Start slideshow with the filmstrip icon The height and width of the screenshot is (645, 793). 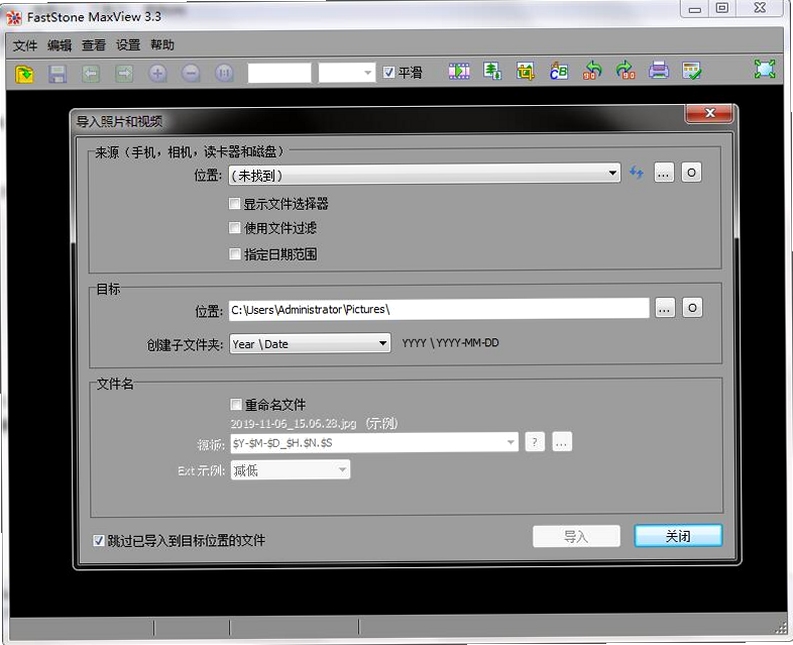pos(459,71)
